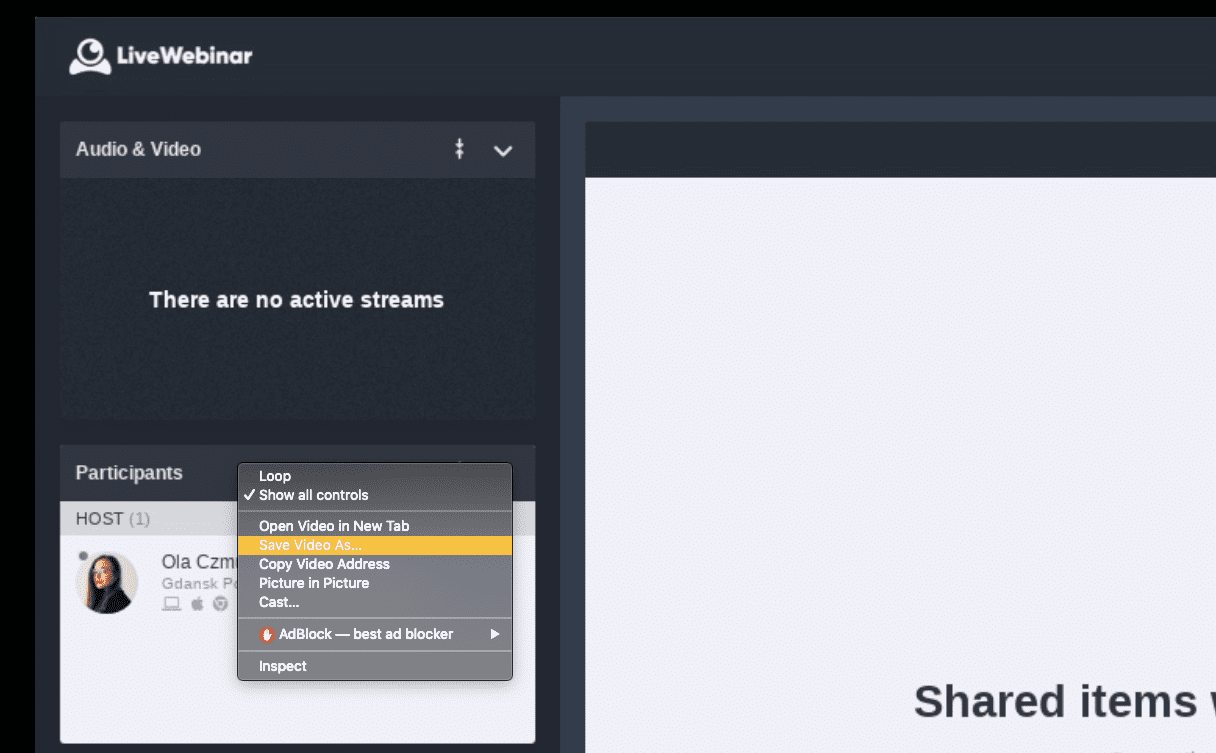Uncheck Show all controls option
The image size is (1216, 753).
(313, 495)
